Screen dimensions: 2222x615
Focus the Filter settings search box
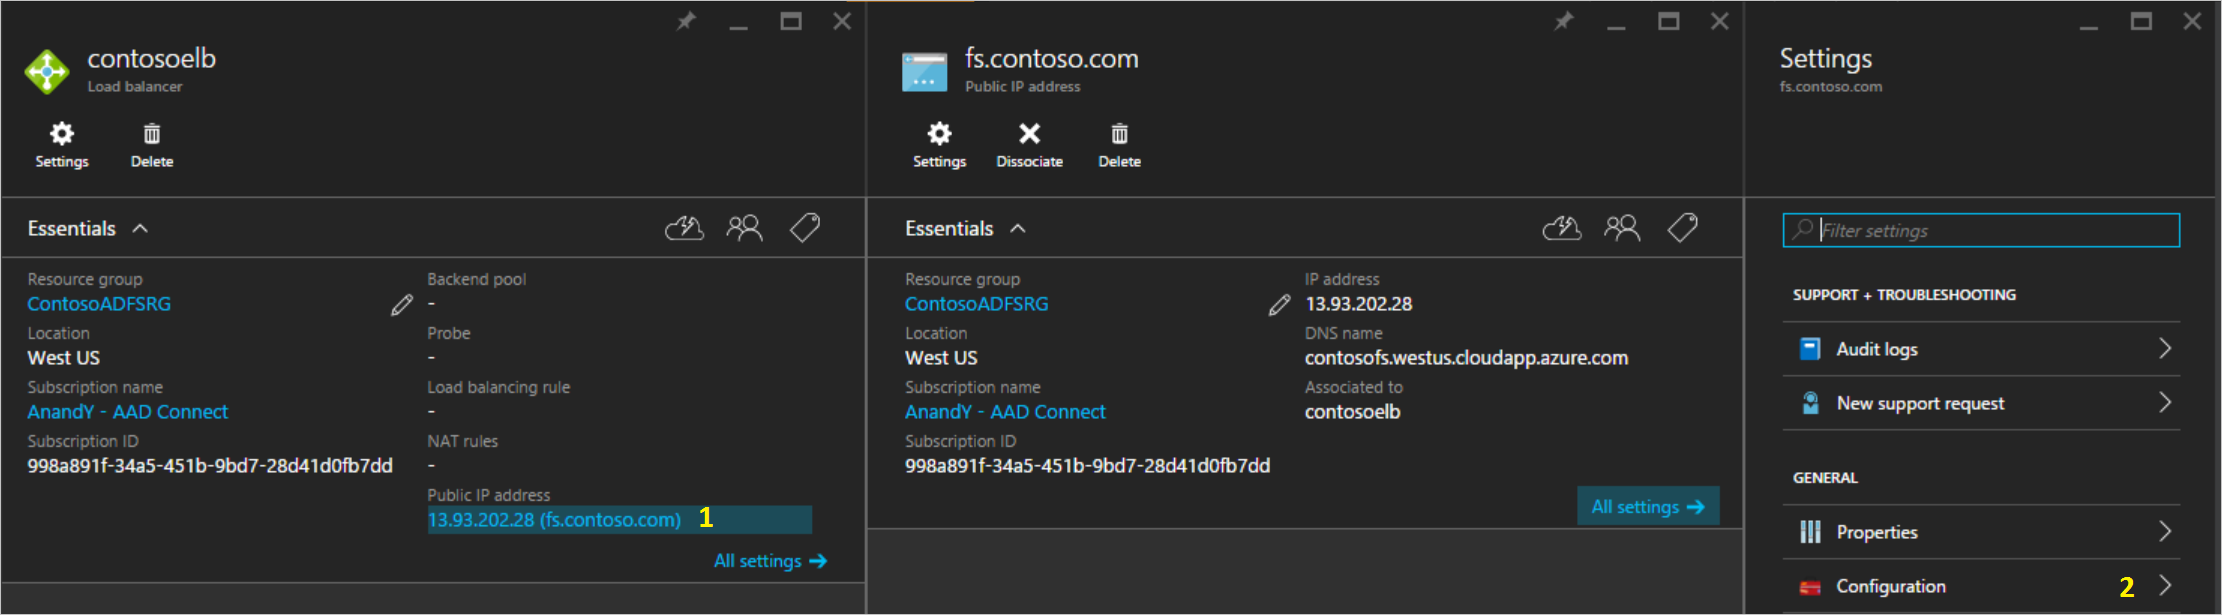1981,230
